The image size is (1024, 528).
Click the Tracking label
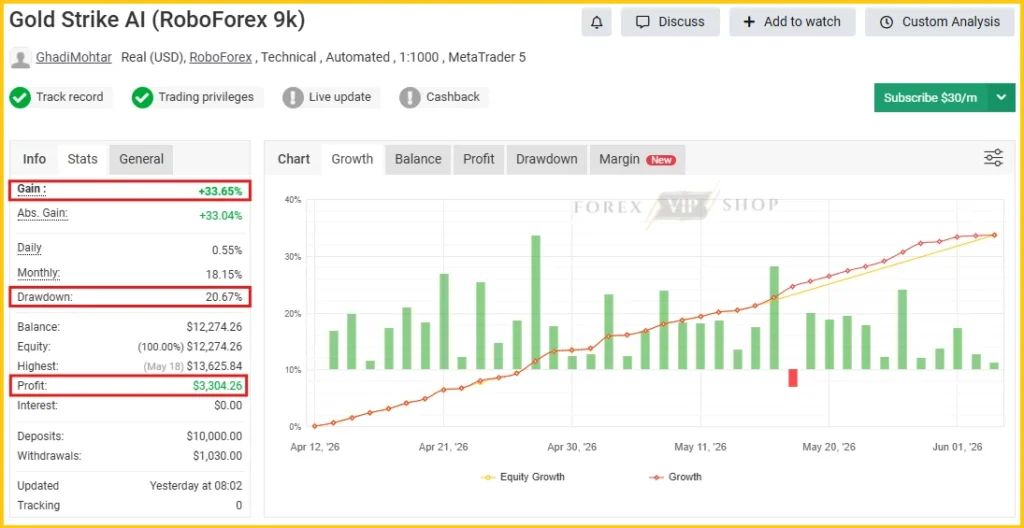[x=39, y=506]
